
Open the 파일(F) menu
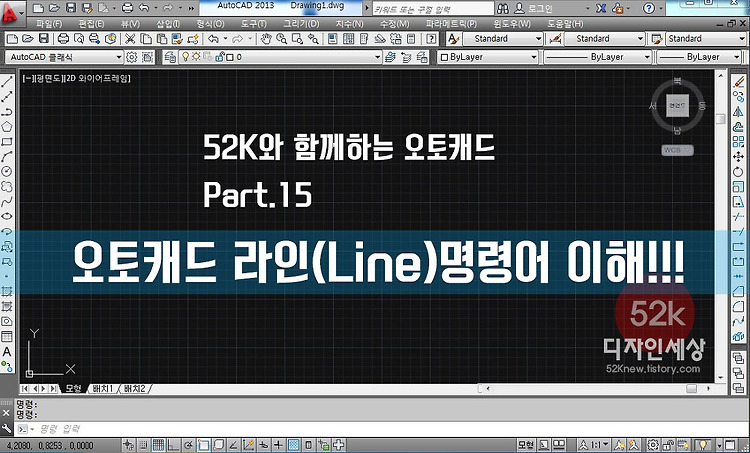(x=49, y=23)
